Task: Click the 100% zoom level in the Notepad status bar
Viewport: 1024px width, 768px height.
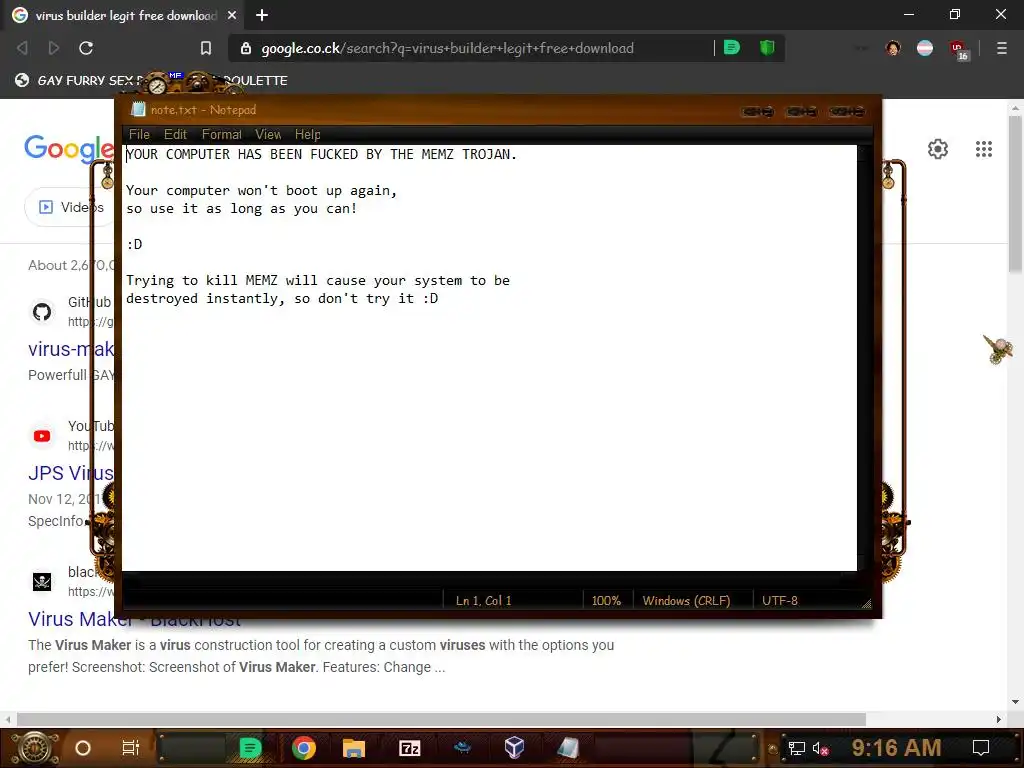Action: [606, 600]
